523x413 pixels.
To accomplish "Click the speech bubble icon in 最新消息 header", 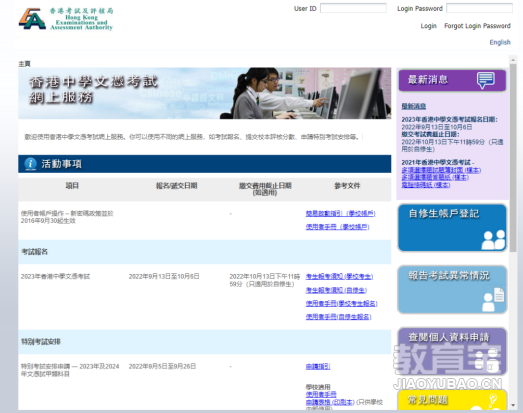I will coord(486,80).
